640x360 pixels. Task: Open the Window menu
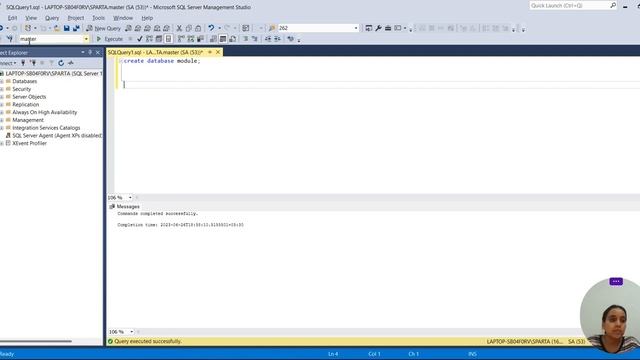point(123,18)
